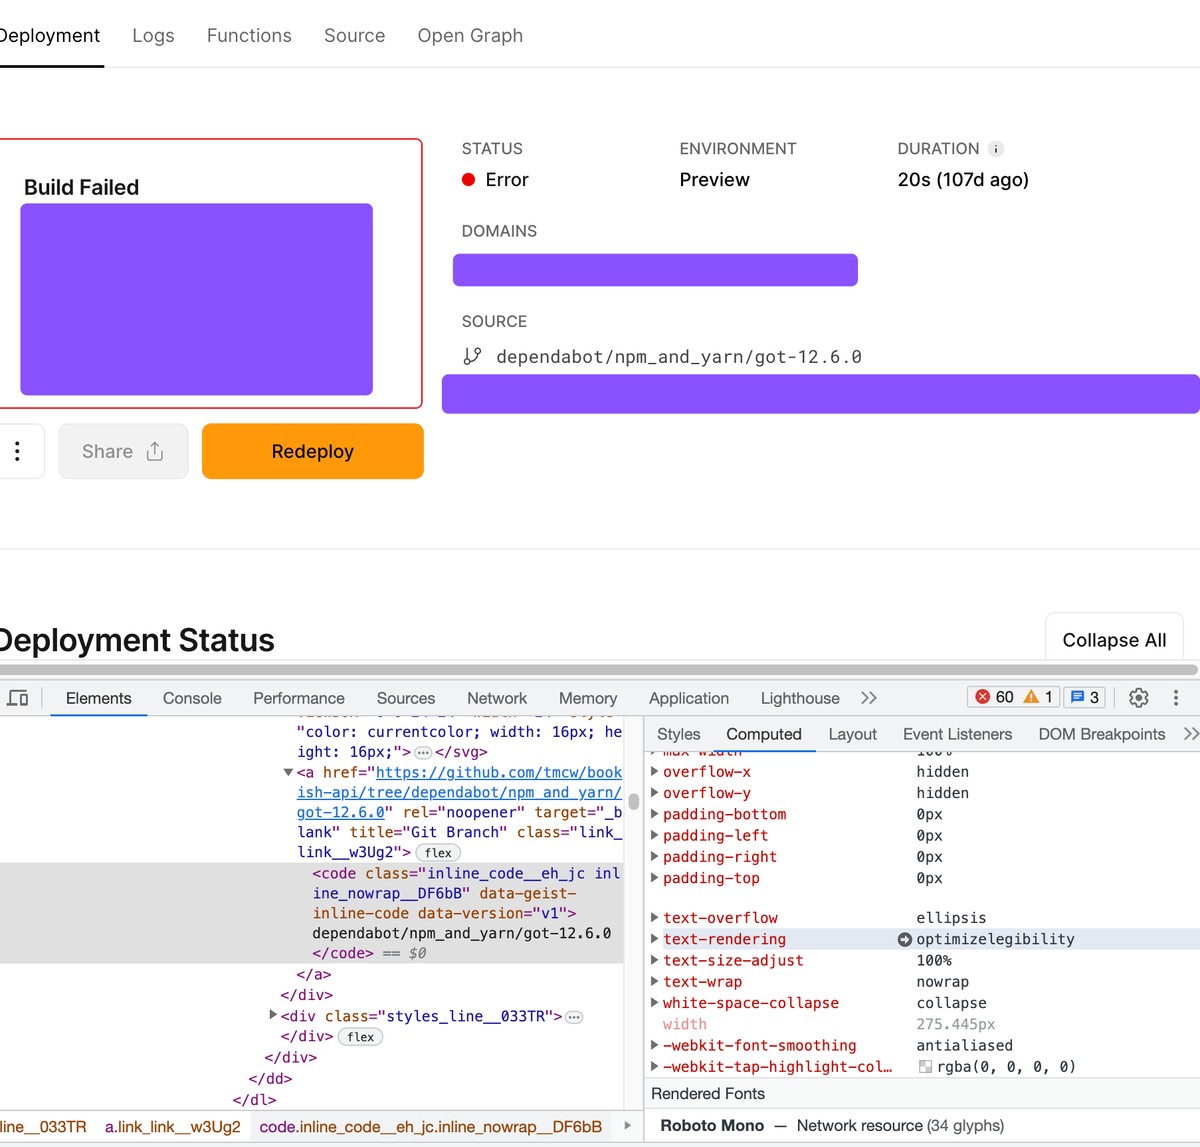Click the rgba color swatch for tap-highlight
Image resolution: width=1200 pixels, height=1147 pixels.
pyautogui.click(x=925, y=1067)
